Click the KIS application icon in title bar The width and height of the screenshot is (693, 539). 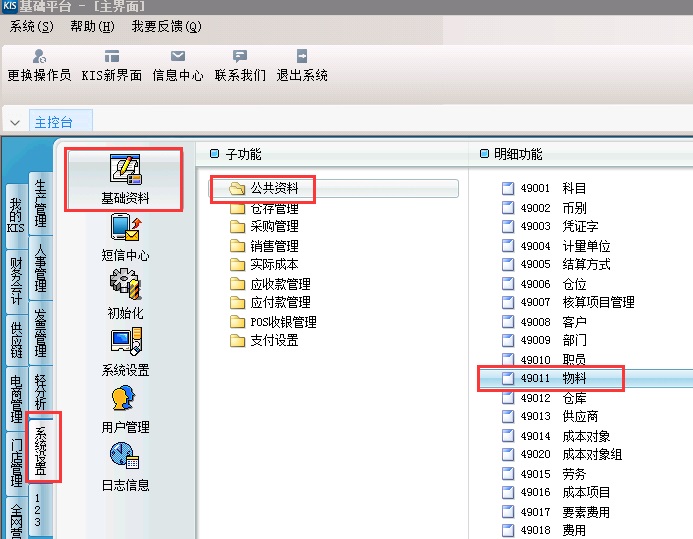[10, 6]
